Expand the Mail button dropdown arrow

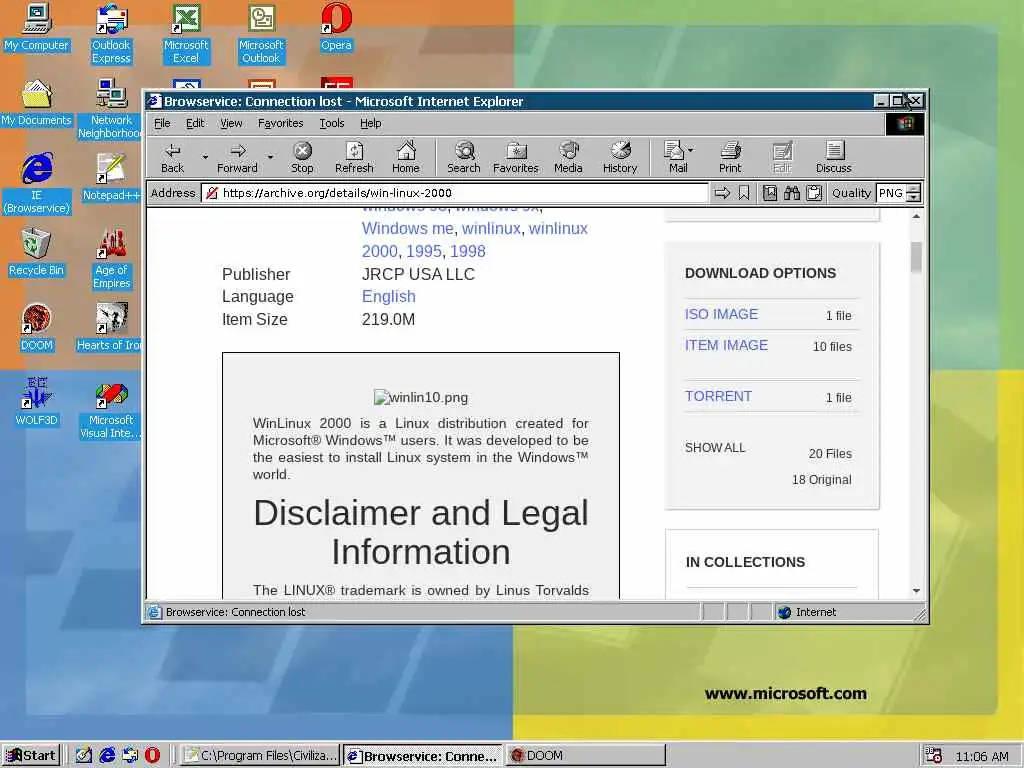(x=691, y=150)
